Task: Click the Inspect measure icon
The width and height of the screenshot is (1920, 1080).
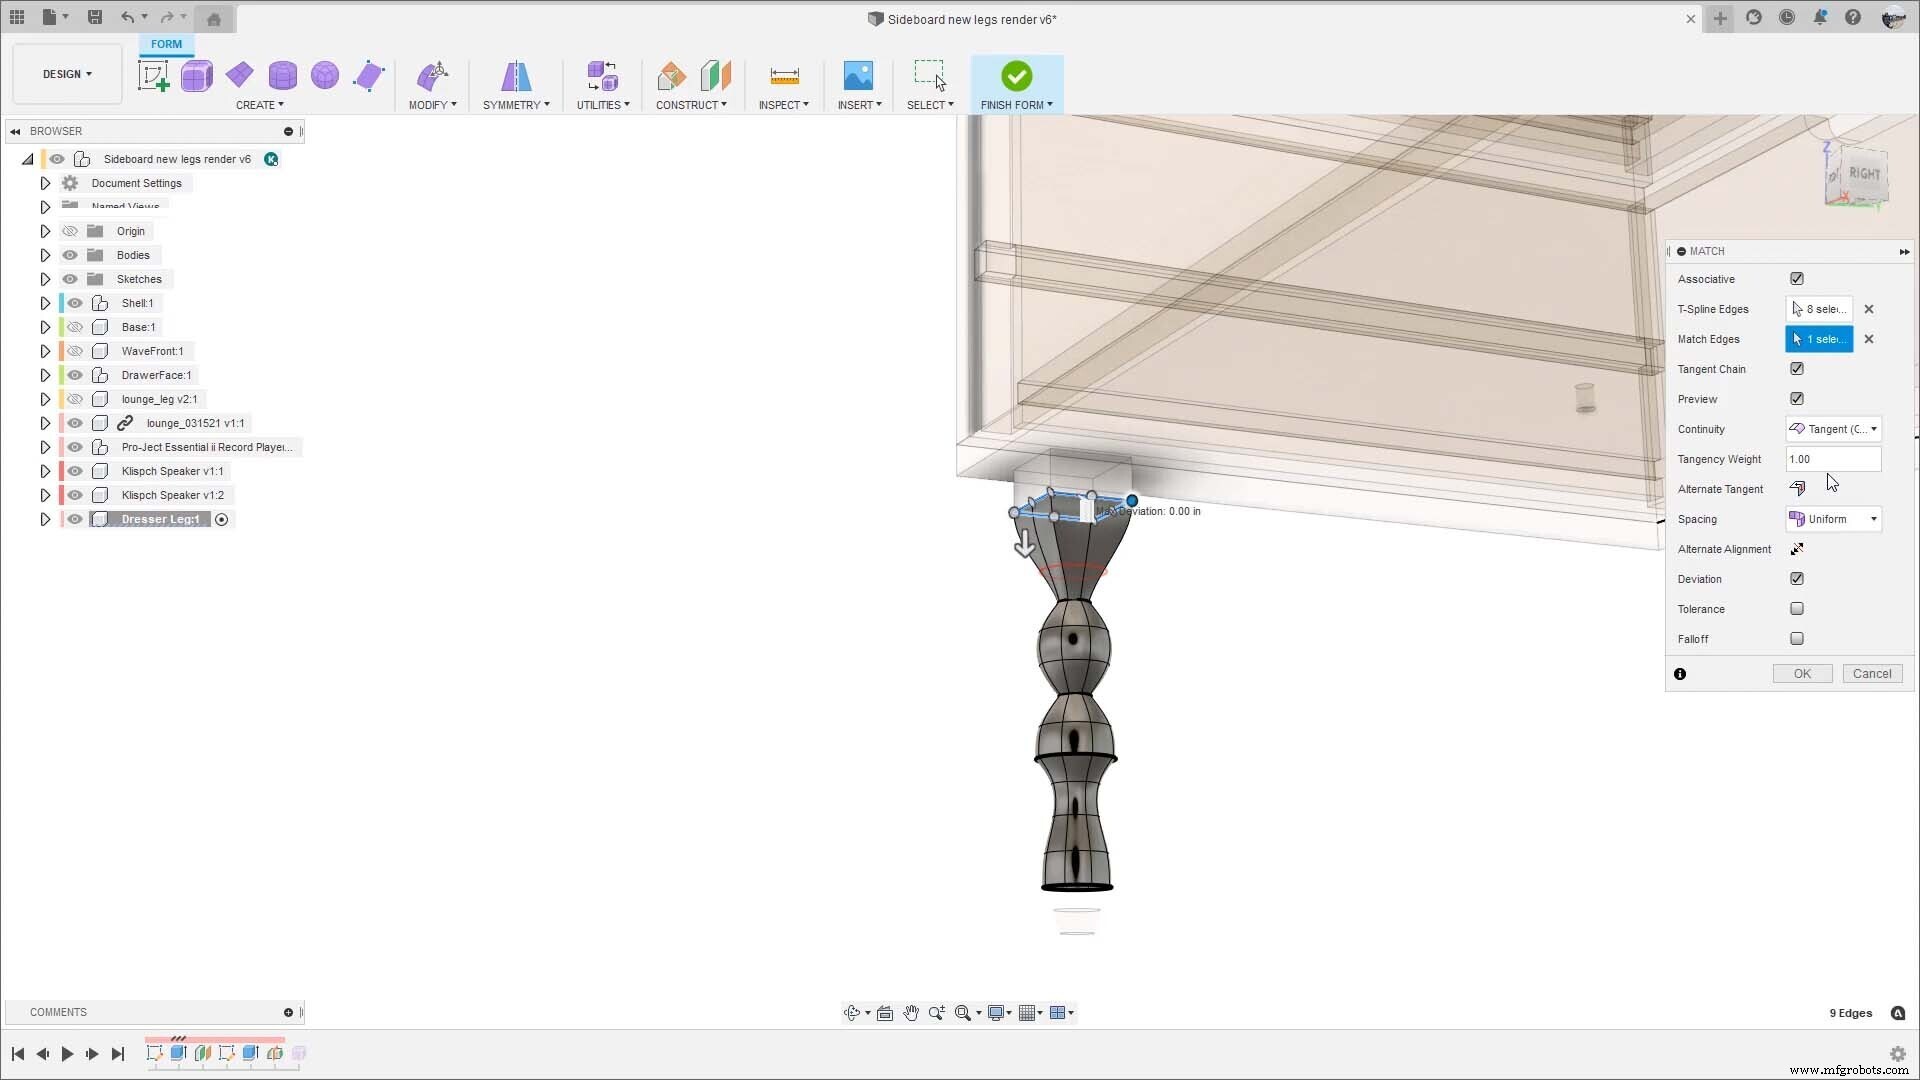Action: coord(784,75)
